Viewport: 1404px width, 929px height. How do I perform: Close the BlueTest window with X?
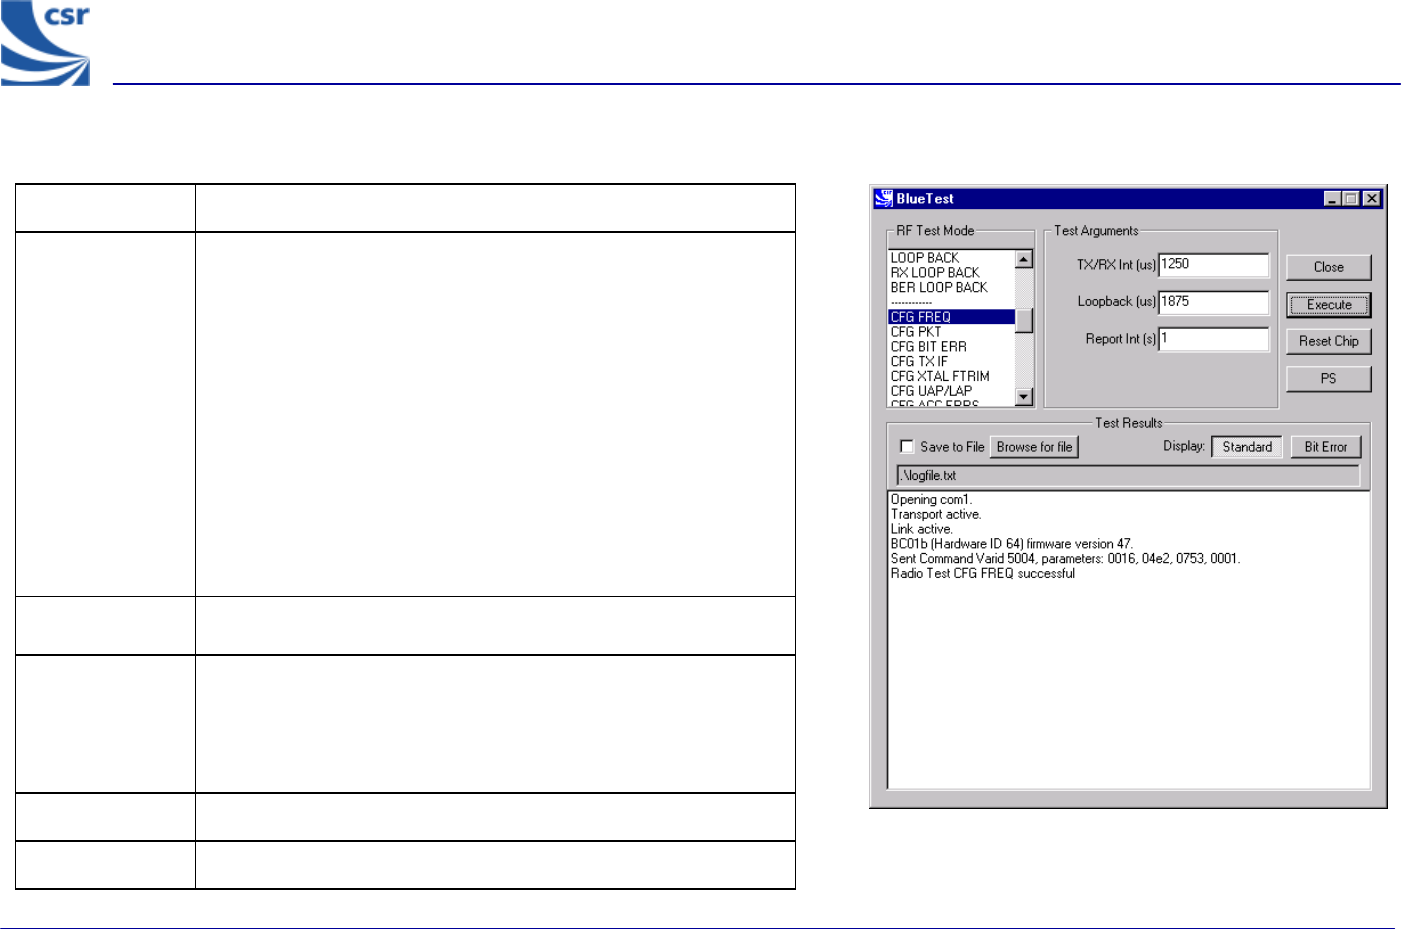1372,199
